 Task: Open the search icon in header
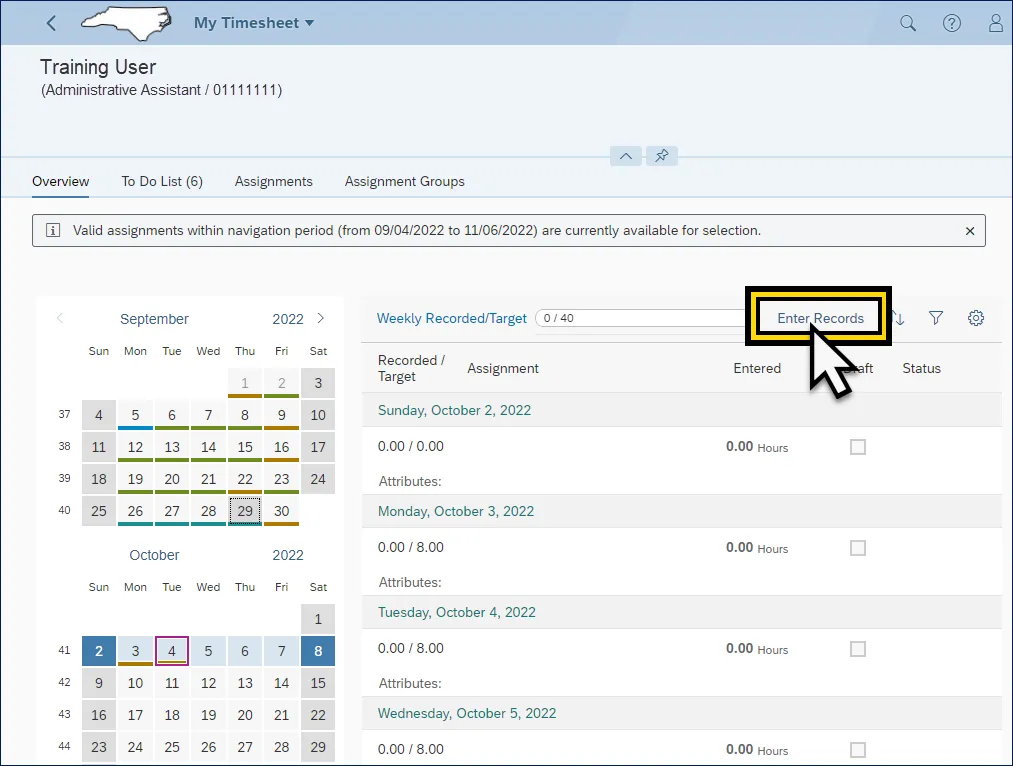(x=908, y=23)
